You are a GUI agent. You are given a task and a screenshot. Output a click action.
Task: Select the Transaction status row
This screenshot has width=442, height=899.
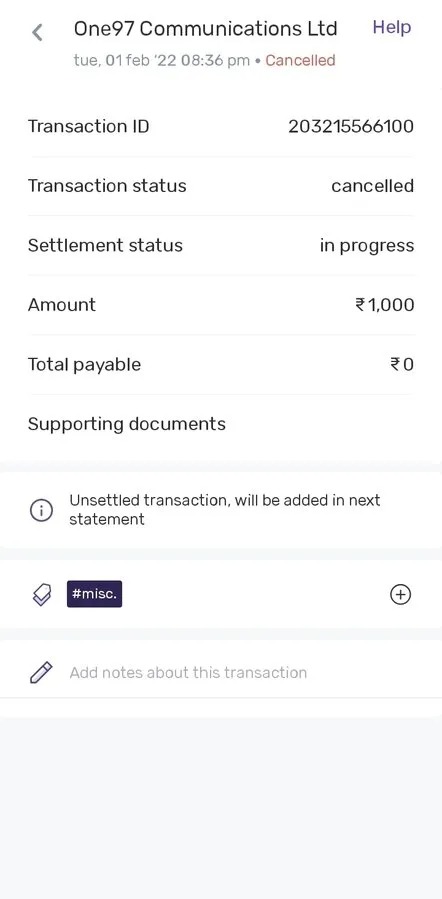(x=221, y=186)
